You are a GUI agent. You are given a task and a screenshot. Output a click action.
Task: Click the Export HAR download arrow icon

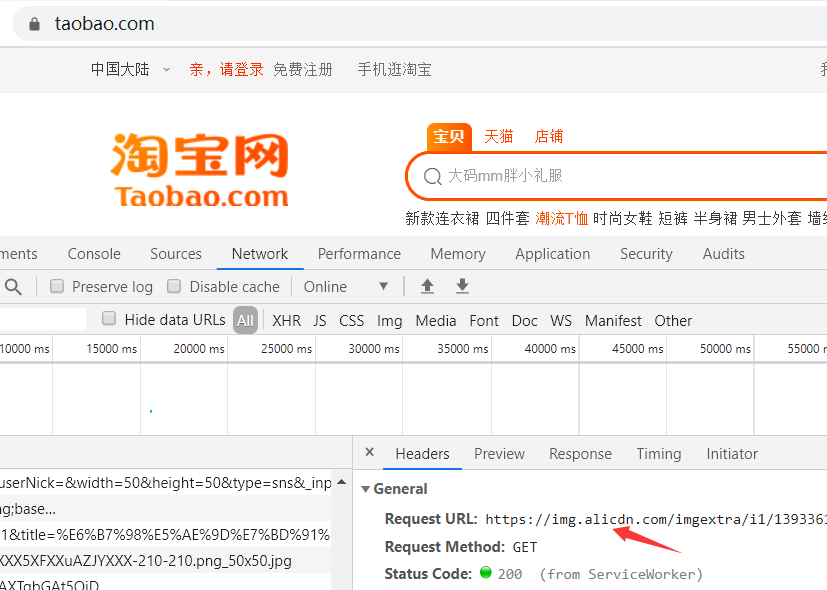462,286
